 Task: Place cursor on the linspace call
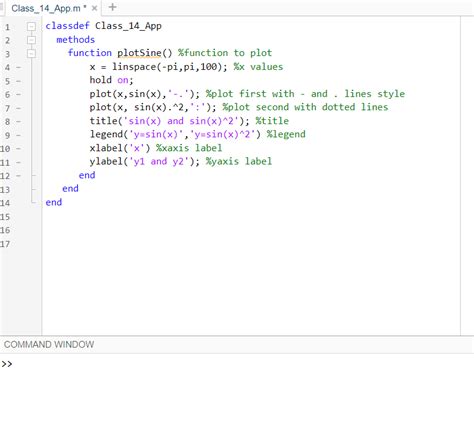click(134, 67)
